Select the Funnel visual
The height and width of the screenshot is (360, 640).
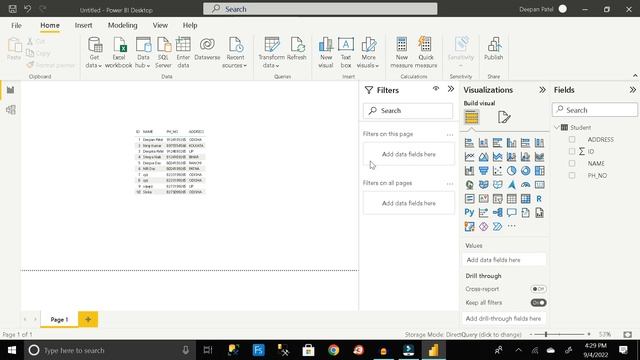tap(483, 171)
